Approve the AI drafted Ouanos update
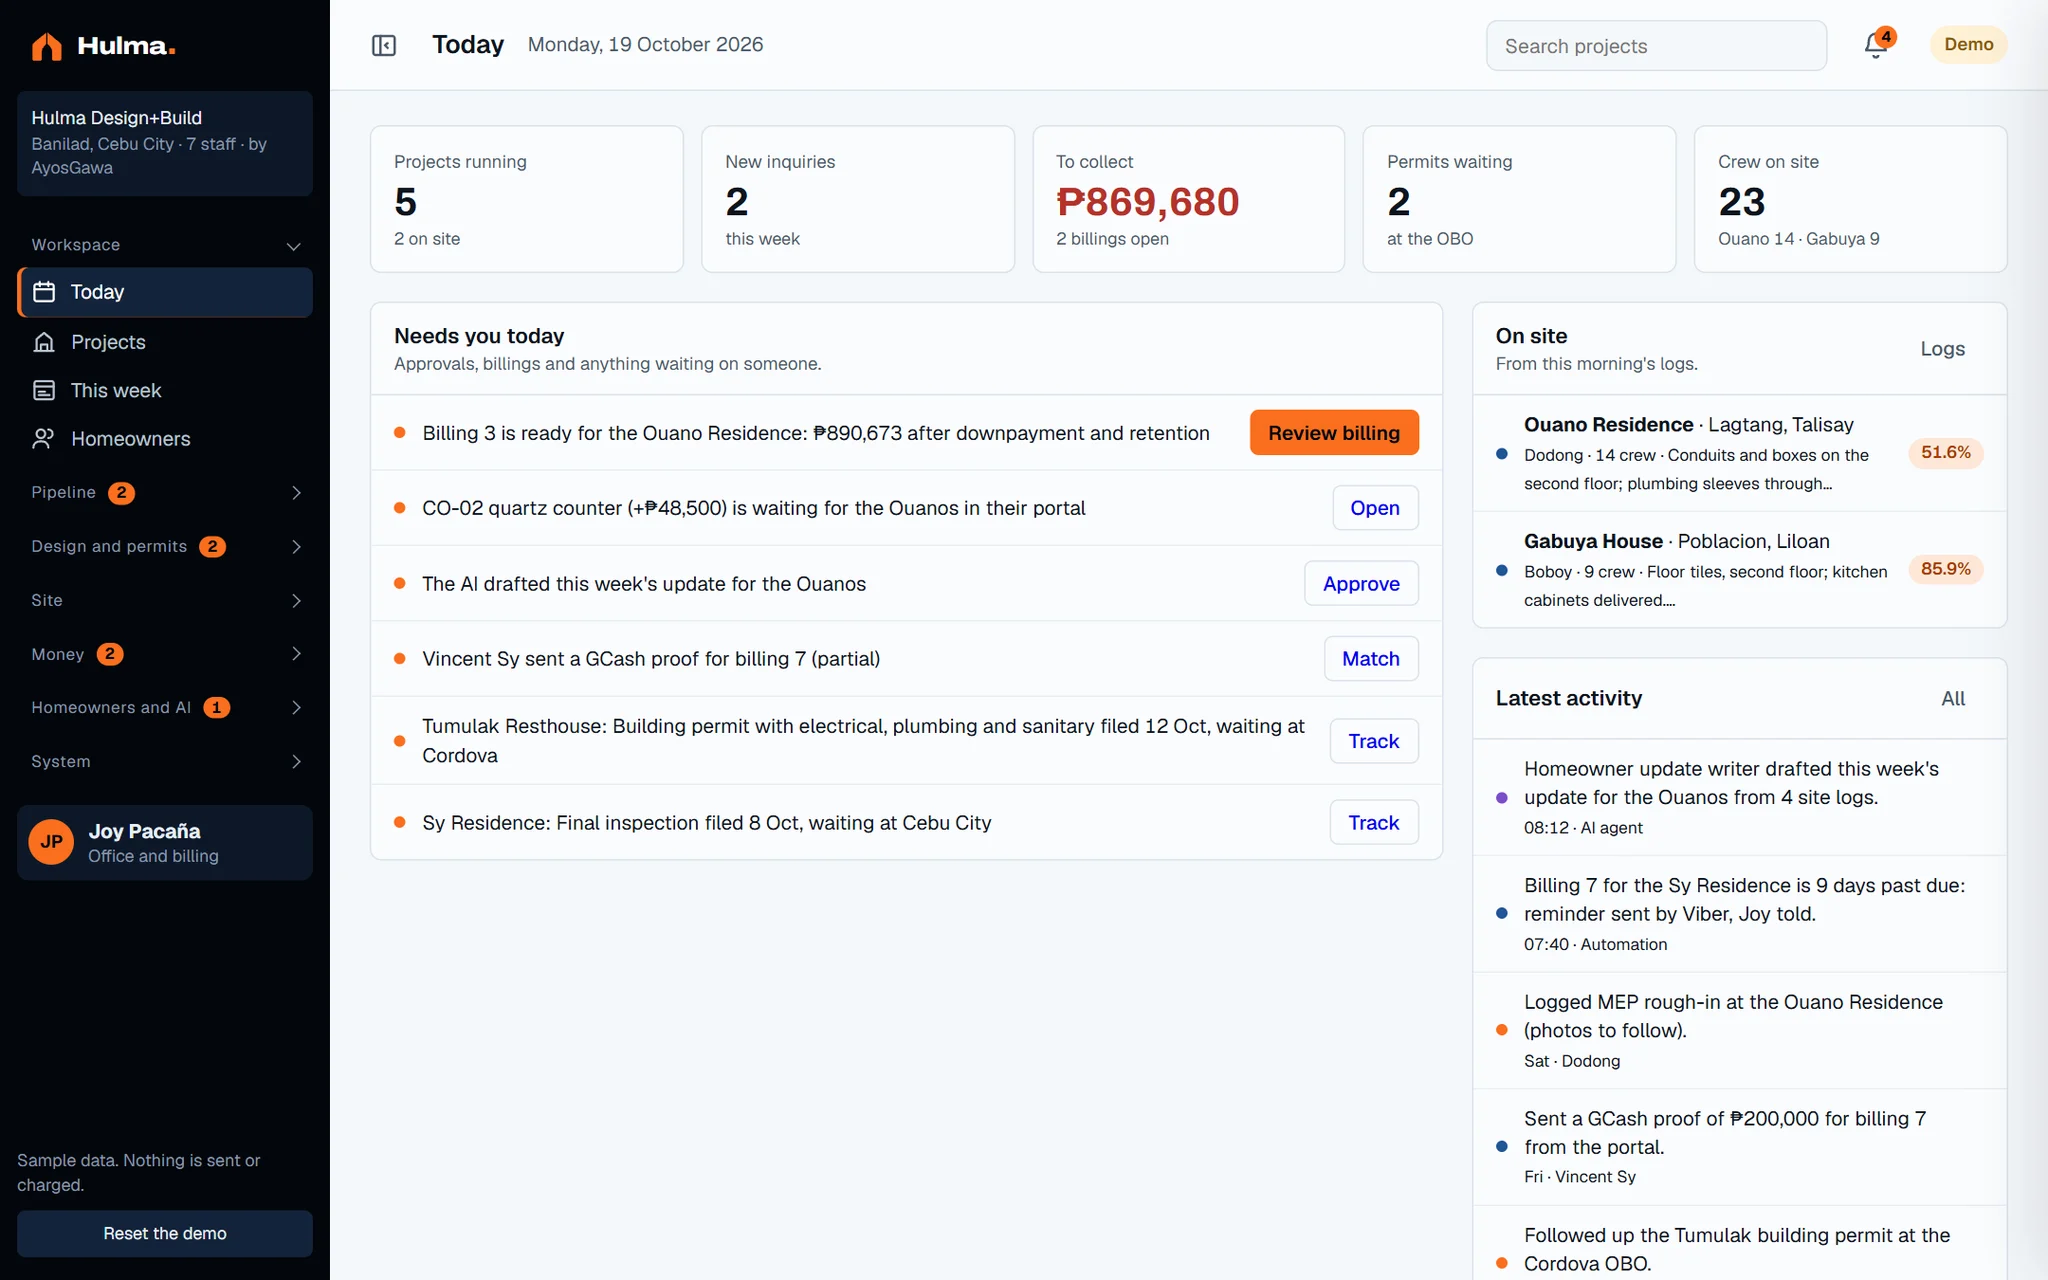This screenshot has width=2048, height=1280. tap(1361, 584)
